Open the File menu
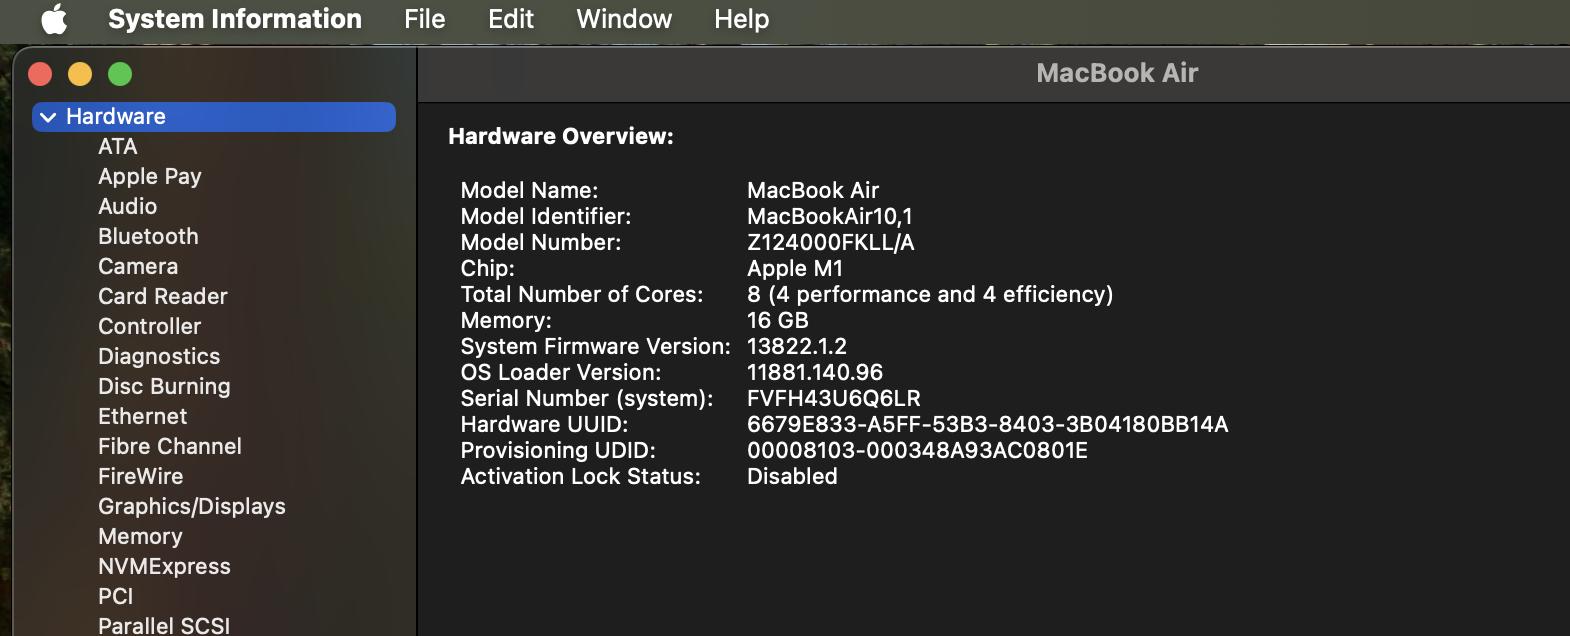Image resolution: width=1570 pixels, height=636 pixels. (x=424, y=19)
